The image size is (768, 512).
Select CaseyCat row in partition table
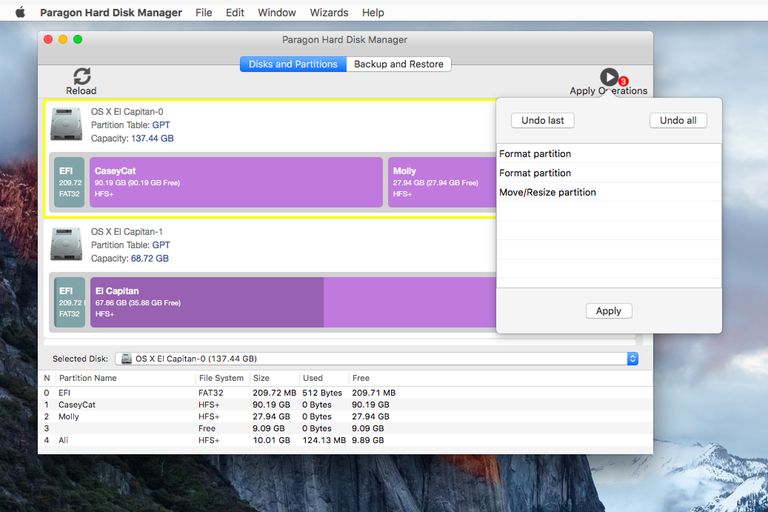(x=345, y=405)
